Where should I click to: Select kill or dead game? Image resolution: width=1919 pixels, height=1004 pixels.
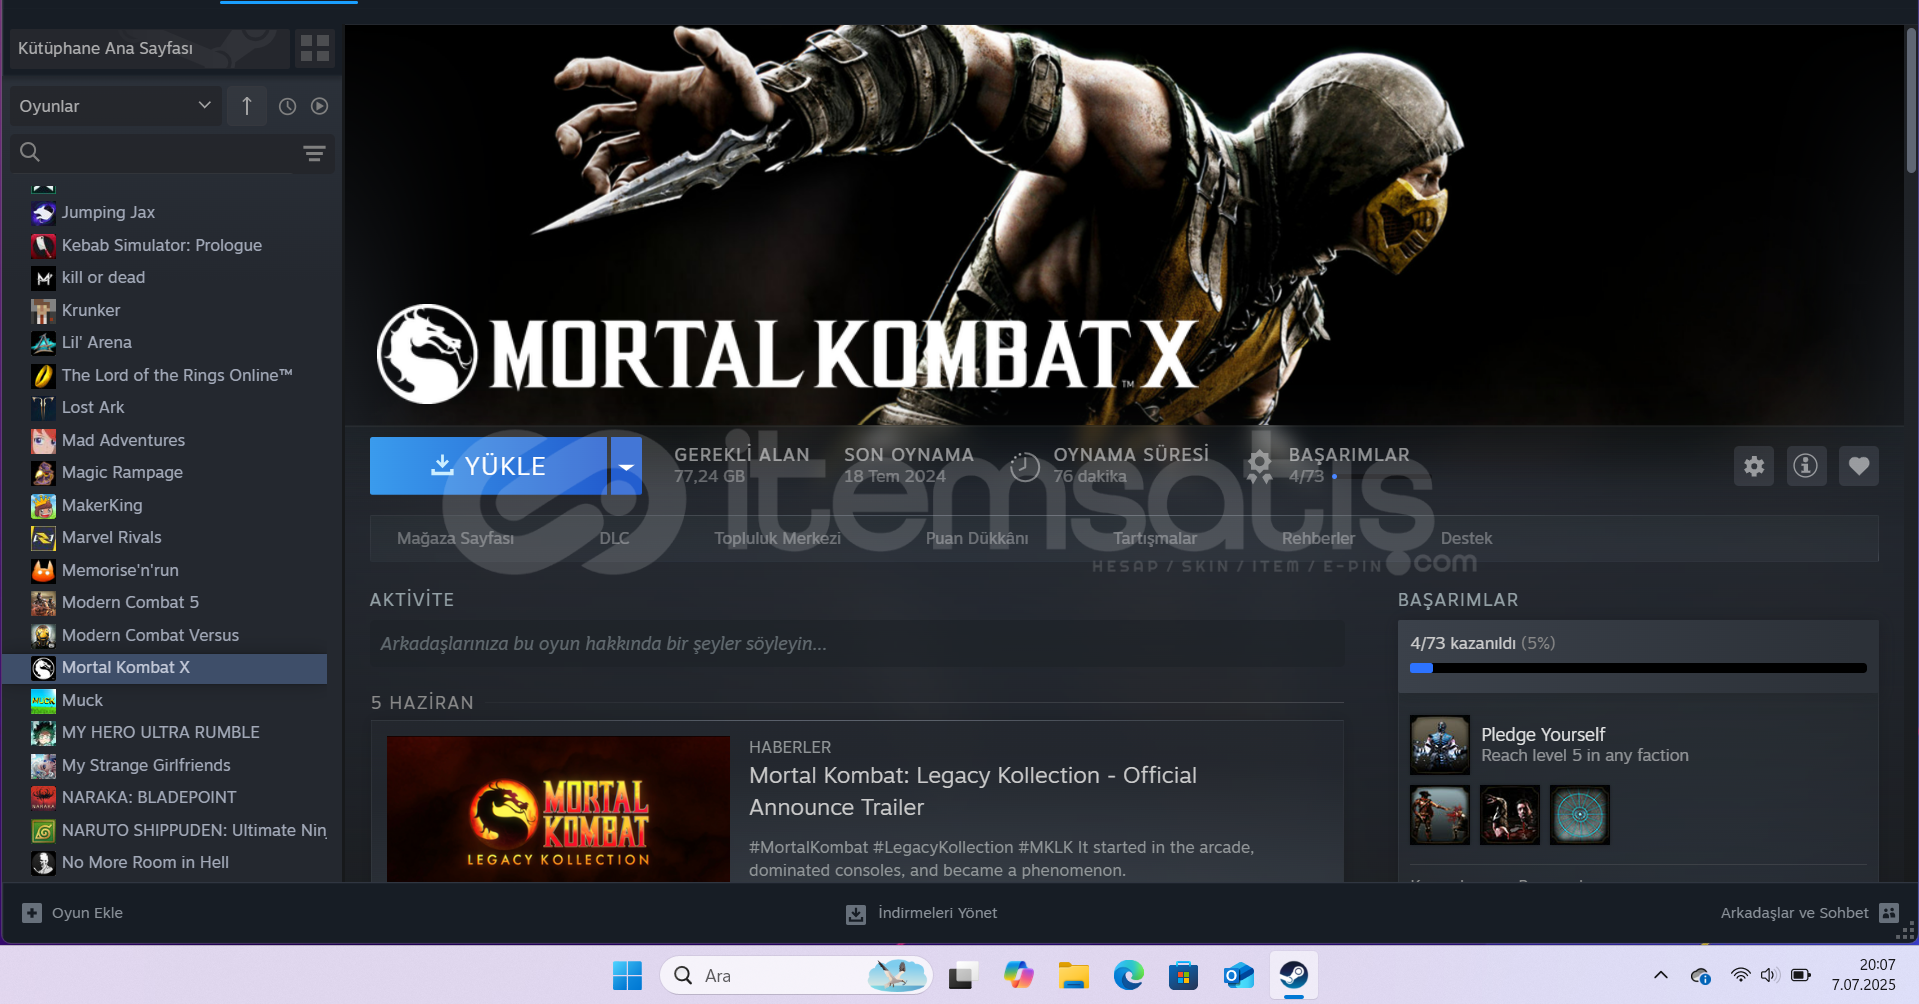103,277
